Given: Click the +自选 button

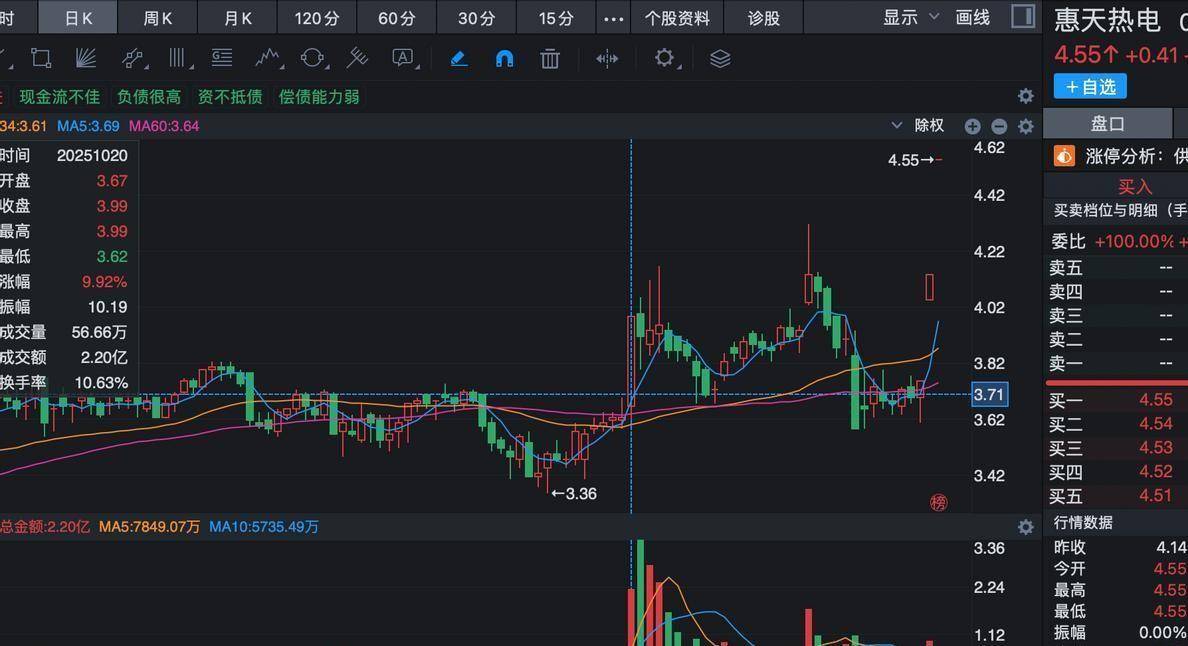Looking at the screenshot, I should tap(1090, 87).
